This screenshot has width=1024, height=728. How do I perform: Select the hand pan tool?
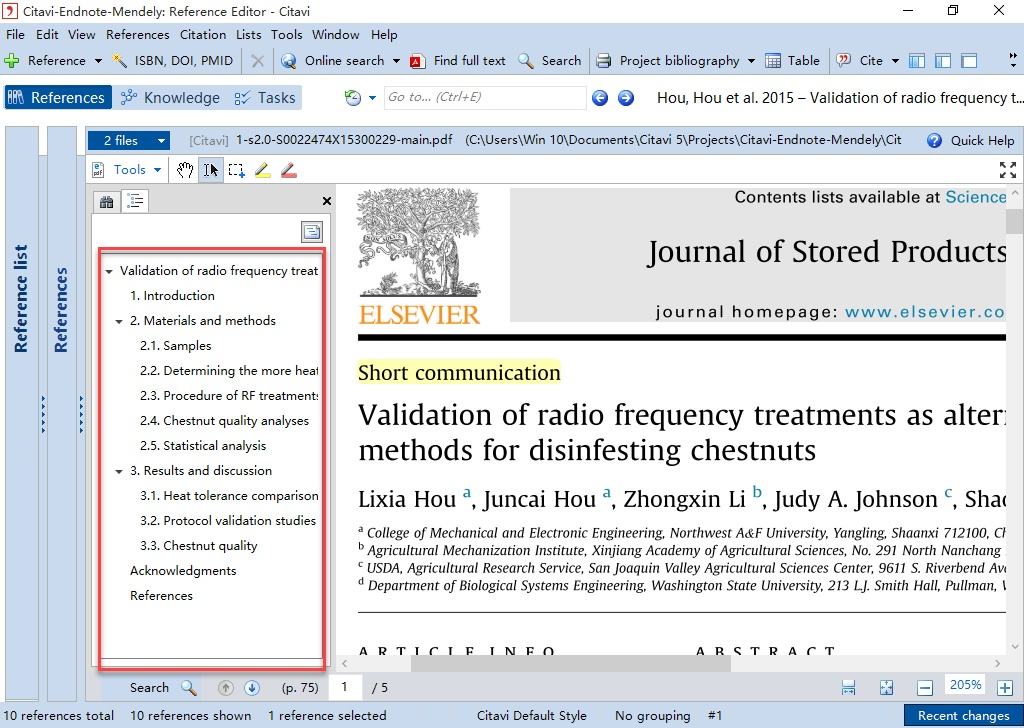tap(185, 170)
